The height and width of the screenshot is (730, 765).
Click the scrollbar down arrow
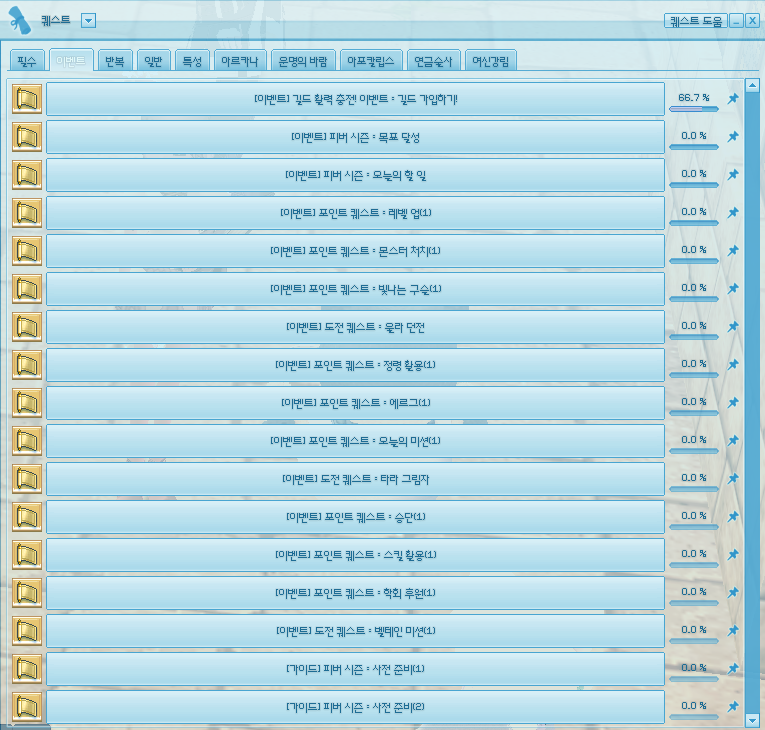tap(752, 720)
